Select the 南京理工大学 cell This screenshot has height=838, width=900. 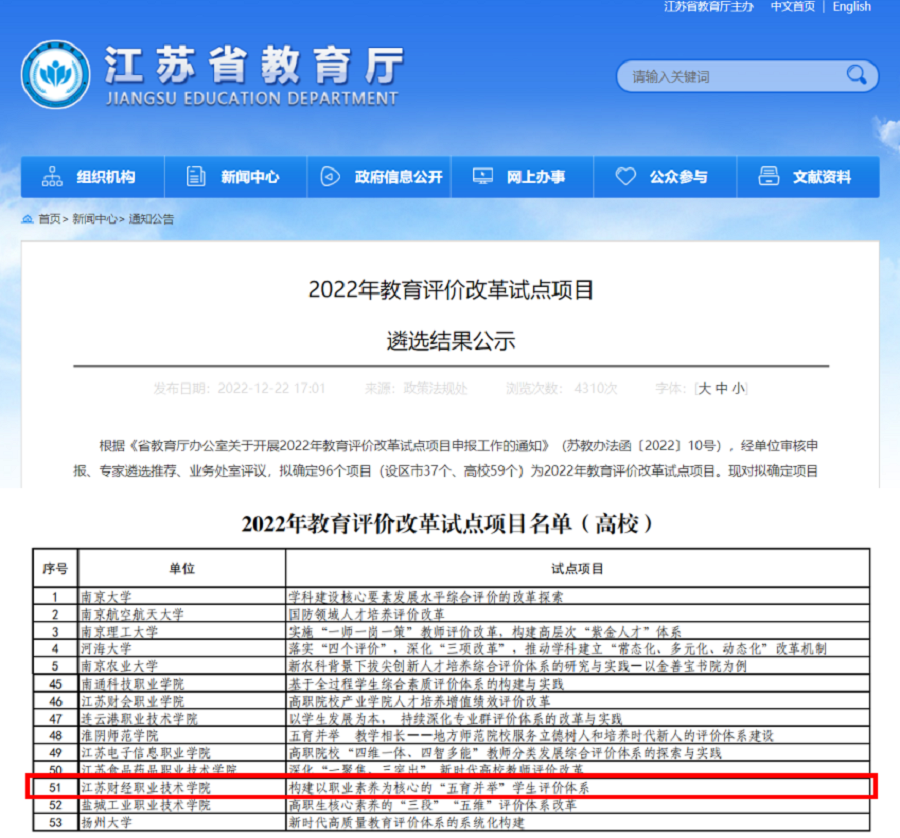[x=182, y=631]
